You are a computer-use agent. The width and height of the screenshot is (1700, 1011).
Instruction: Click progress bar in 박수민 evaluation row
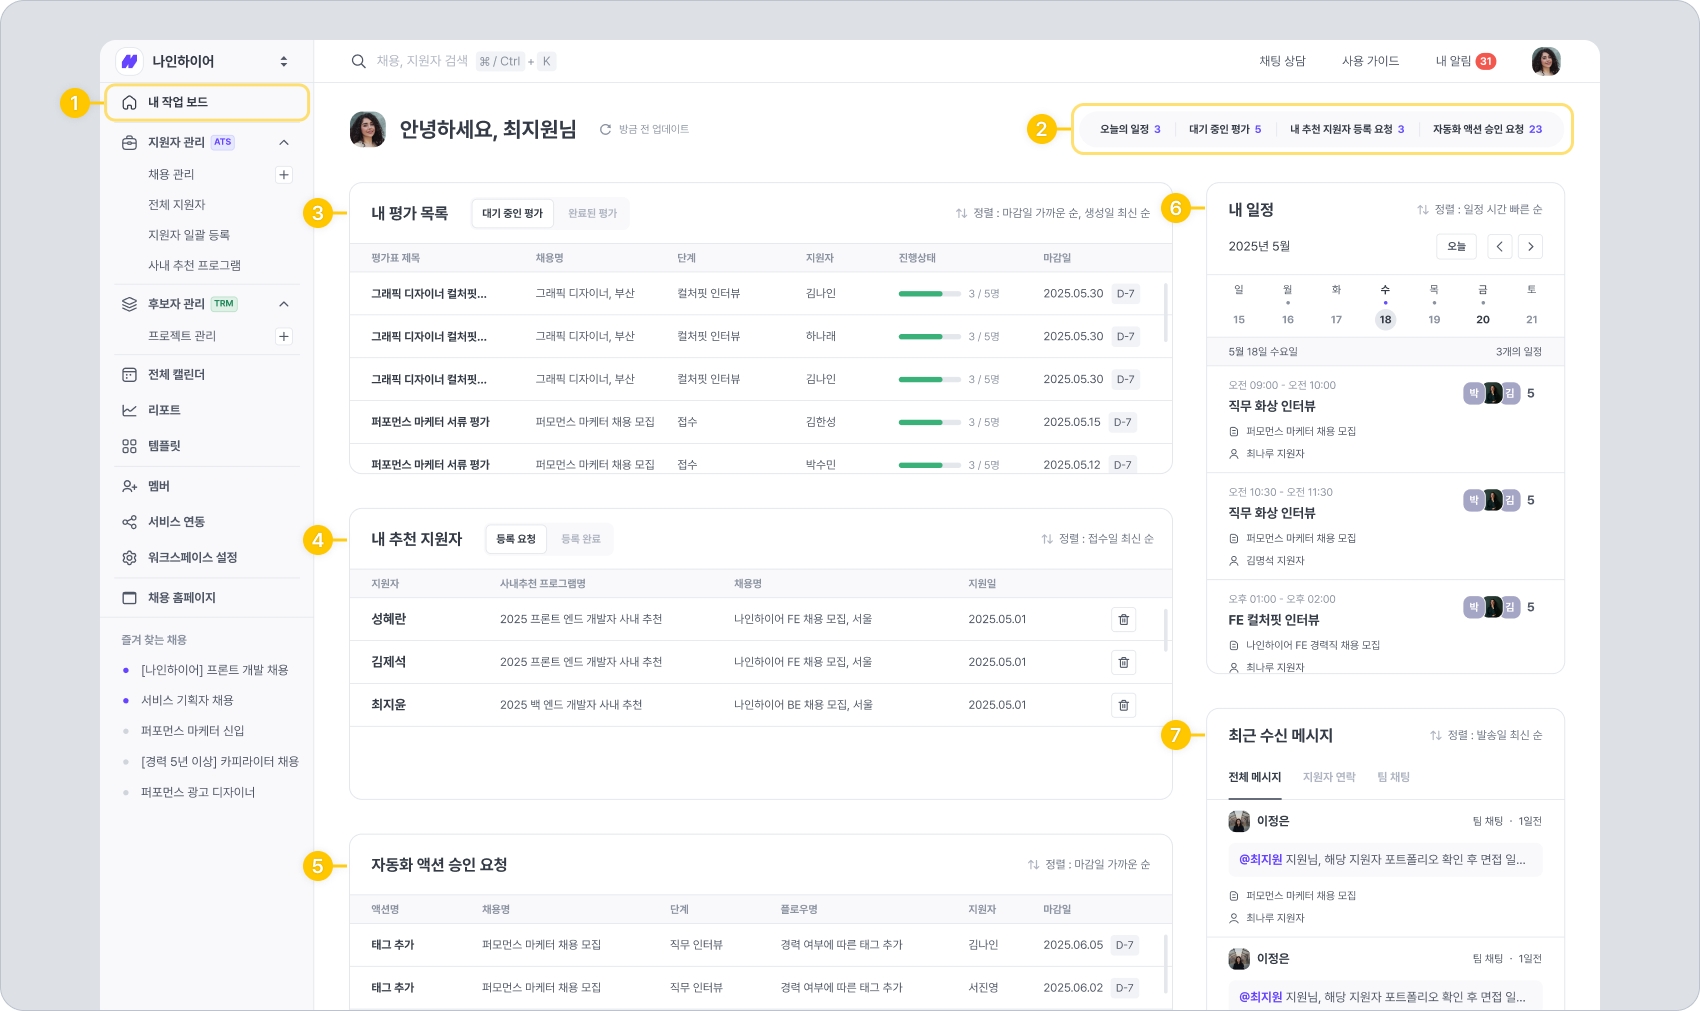930,465
